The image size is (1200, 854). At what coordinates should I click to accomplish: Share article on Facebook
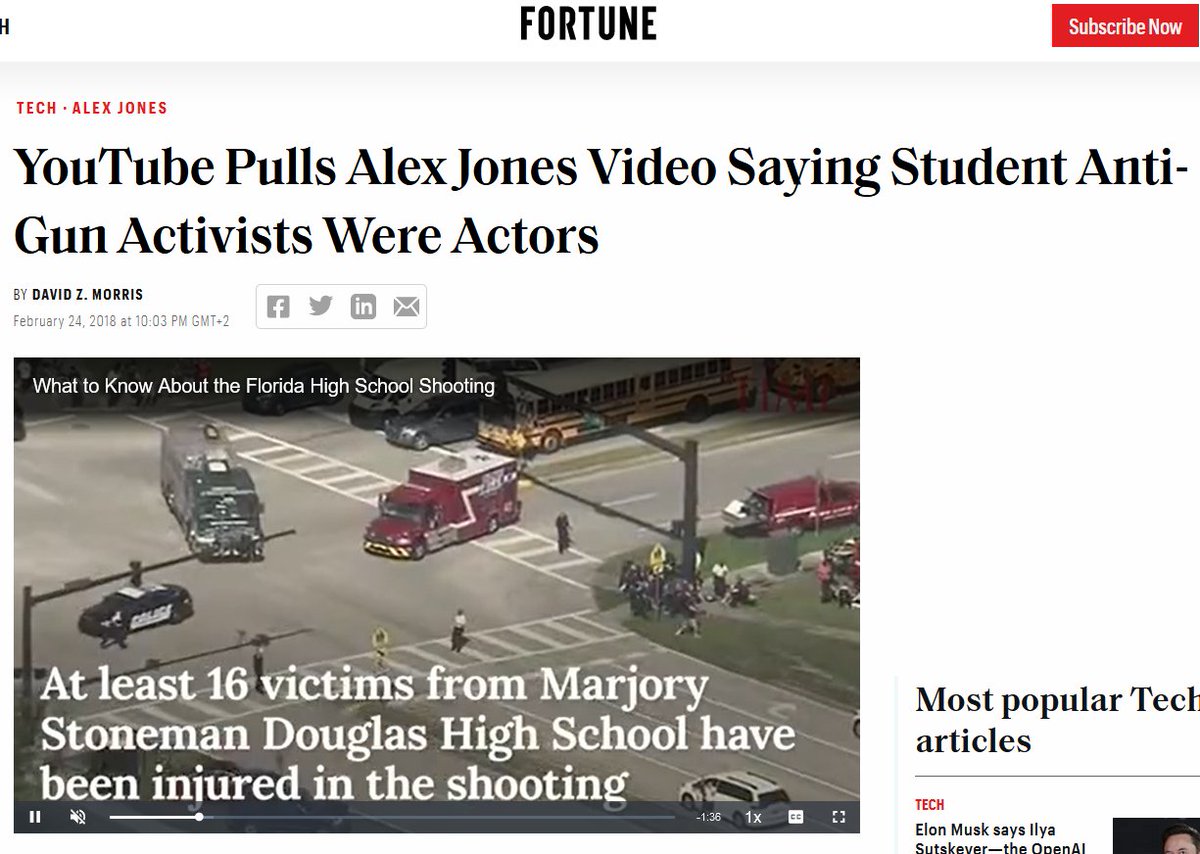pos(278,307)
